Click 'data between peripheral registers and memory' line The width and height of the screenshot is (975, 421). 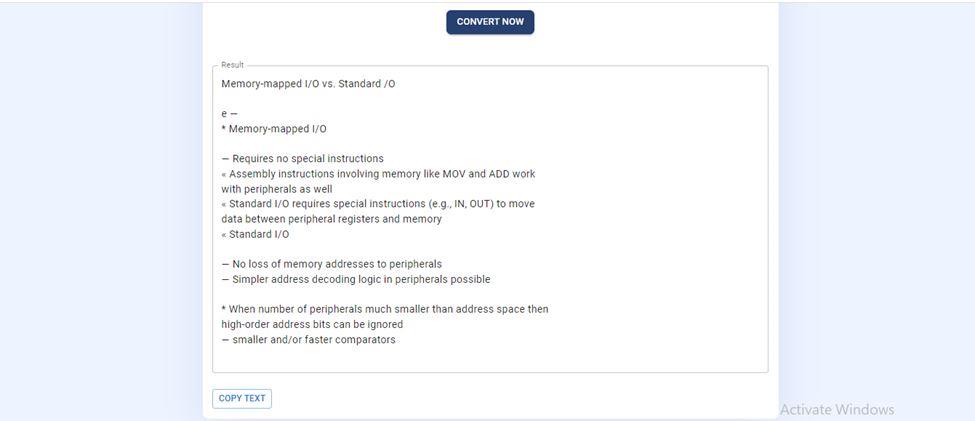[x=331, y=219]
